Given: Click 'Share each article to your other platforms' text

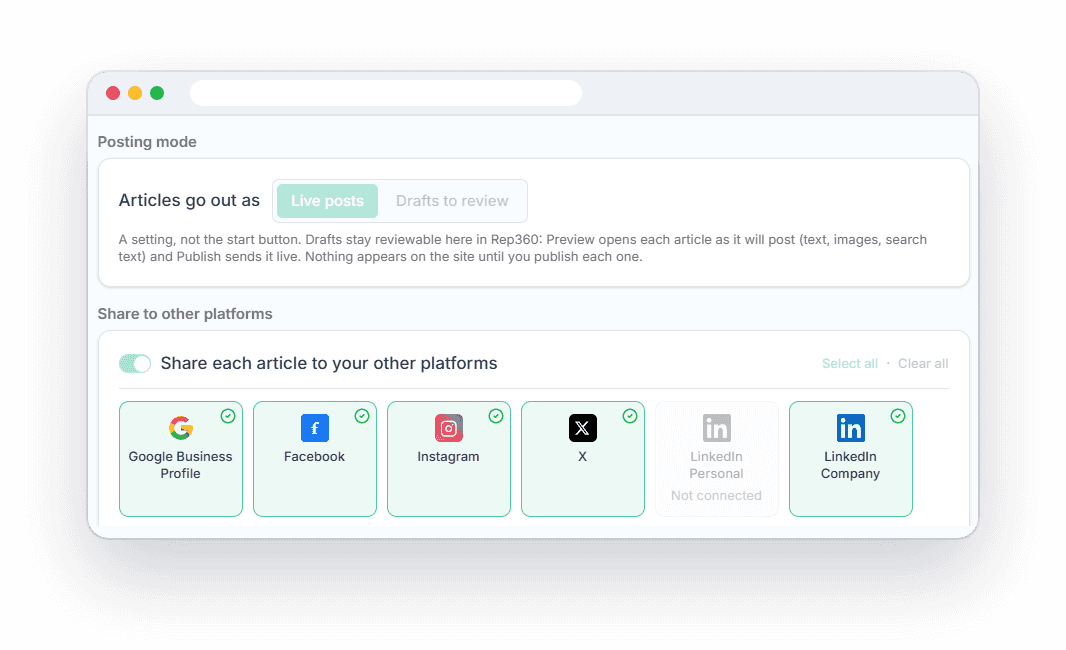Looking at the screenshot, I should [329, 363].
